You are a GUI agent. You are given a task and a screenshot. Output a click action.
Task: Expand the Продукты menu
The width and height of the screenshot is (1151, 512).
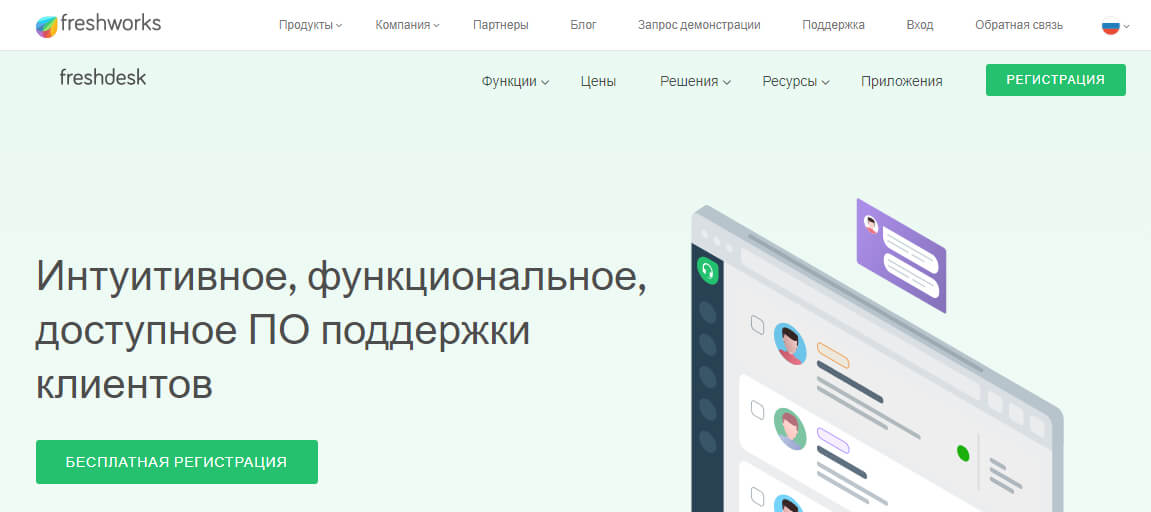(x=311, y=25)
